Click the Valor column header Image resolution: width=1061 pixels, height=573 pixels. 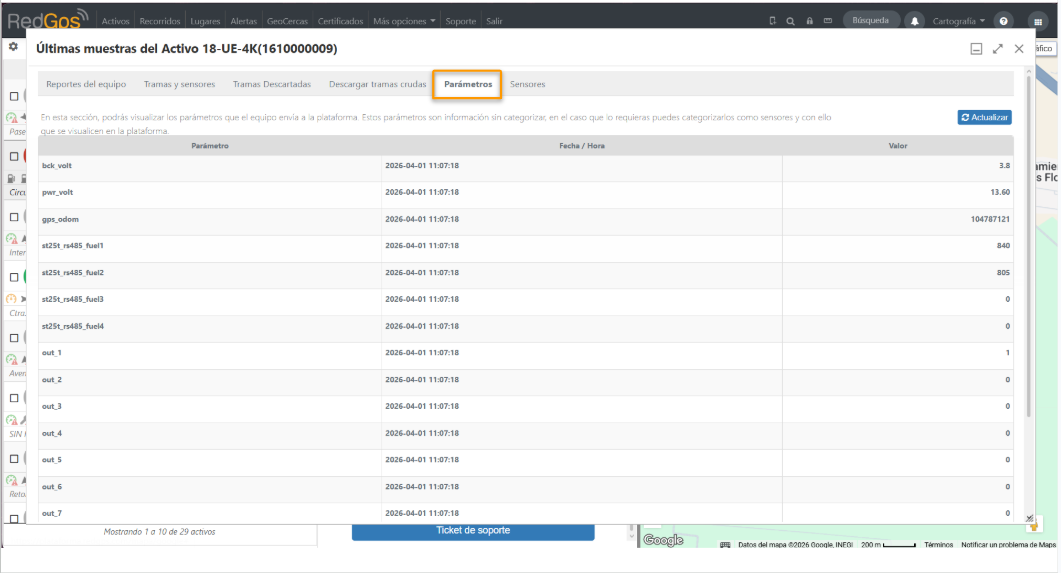click(x=898, y=145)
